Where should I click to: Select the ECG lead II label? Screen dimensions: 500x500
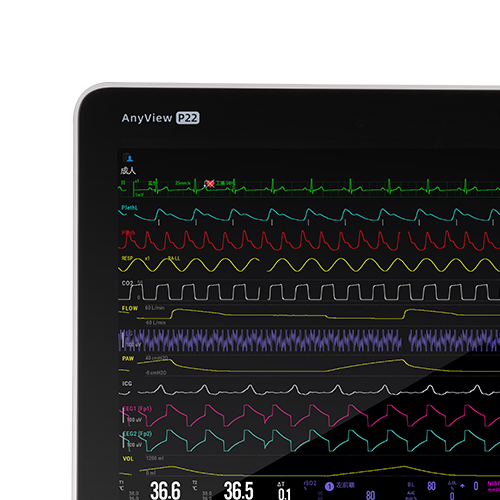[123, 183]
